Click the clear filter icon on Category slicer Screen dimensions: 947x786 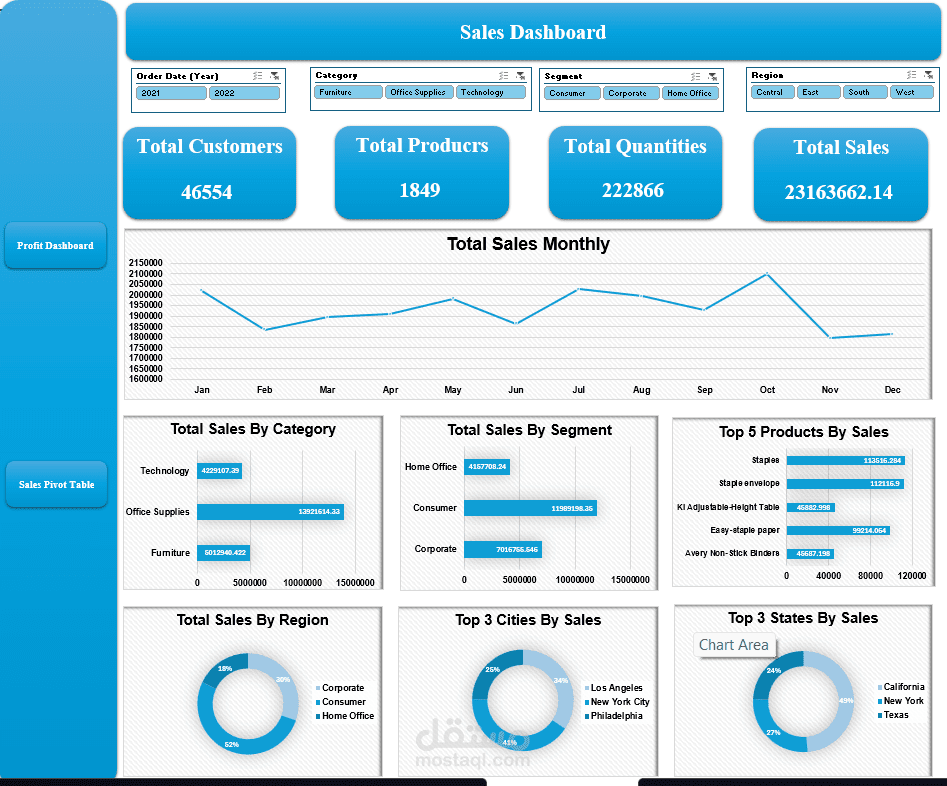coord(521,75)
